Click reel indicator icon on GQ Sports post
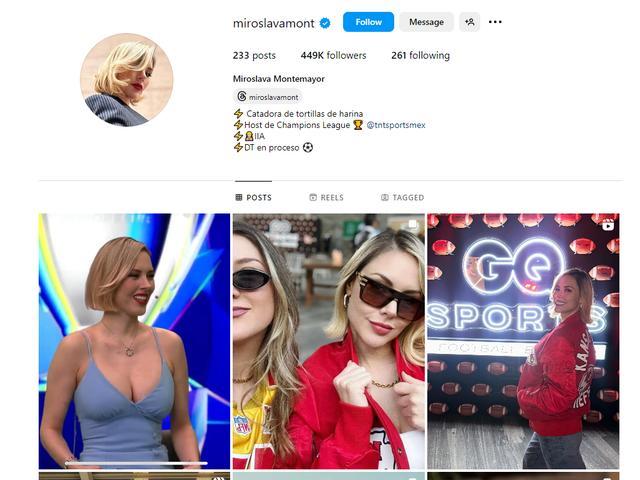Screen dimensions: 640x480 [x=608, y=225]
